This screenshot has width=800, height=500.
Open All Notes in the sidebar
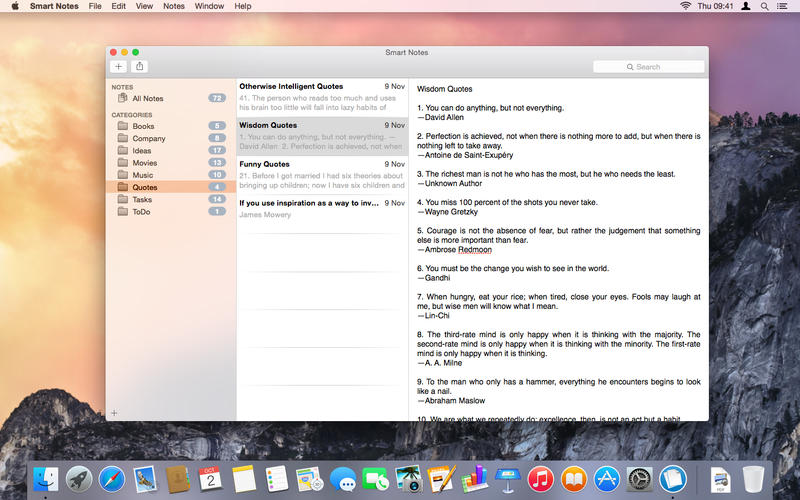point(147,98)
